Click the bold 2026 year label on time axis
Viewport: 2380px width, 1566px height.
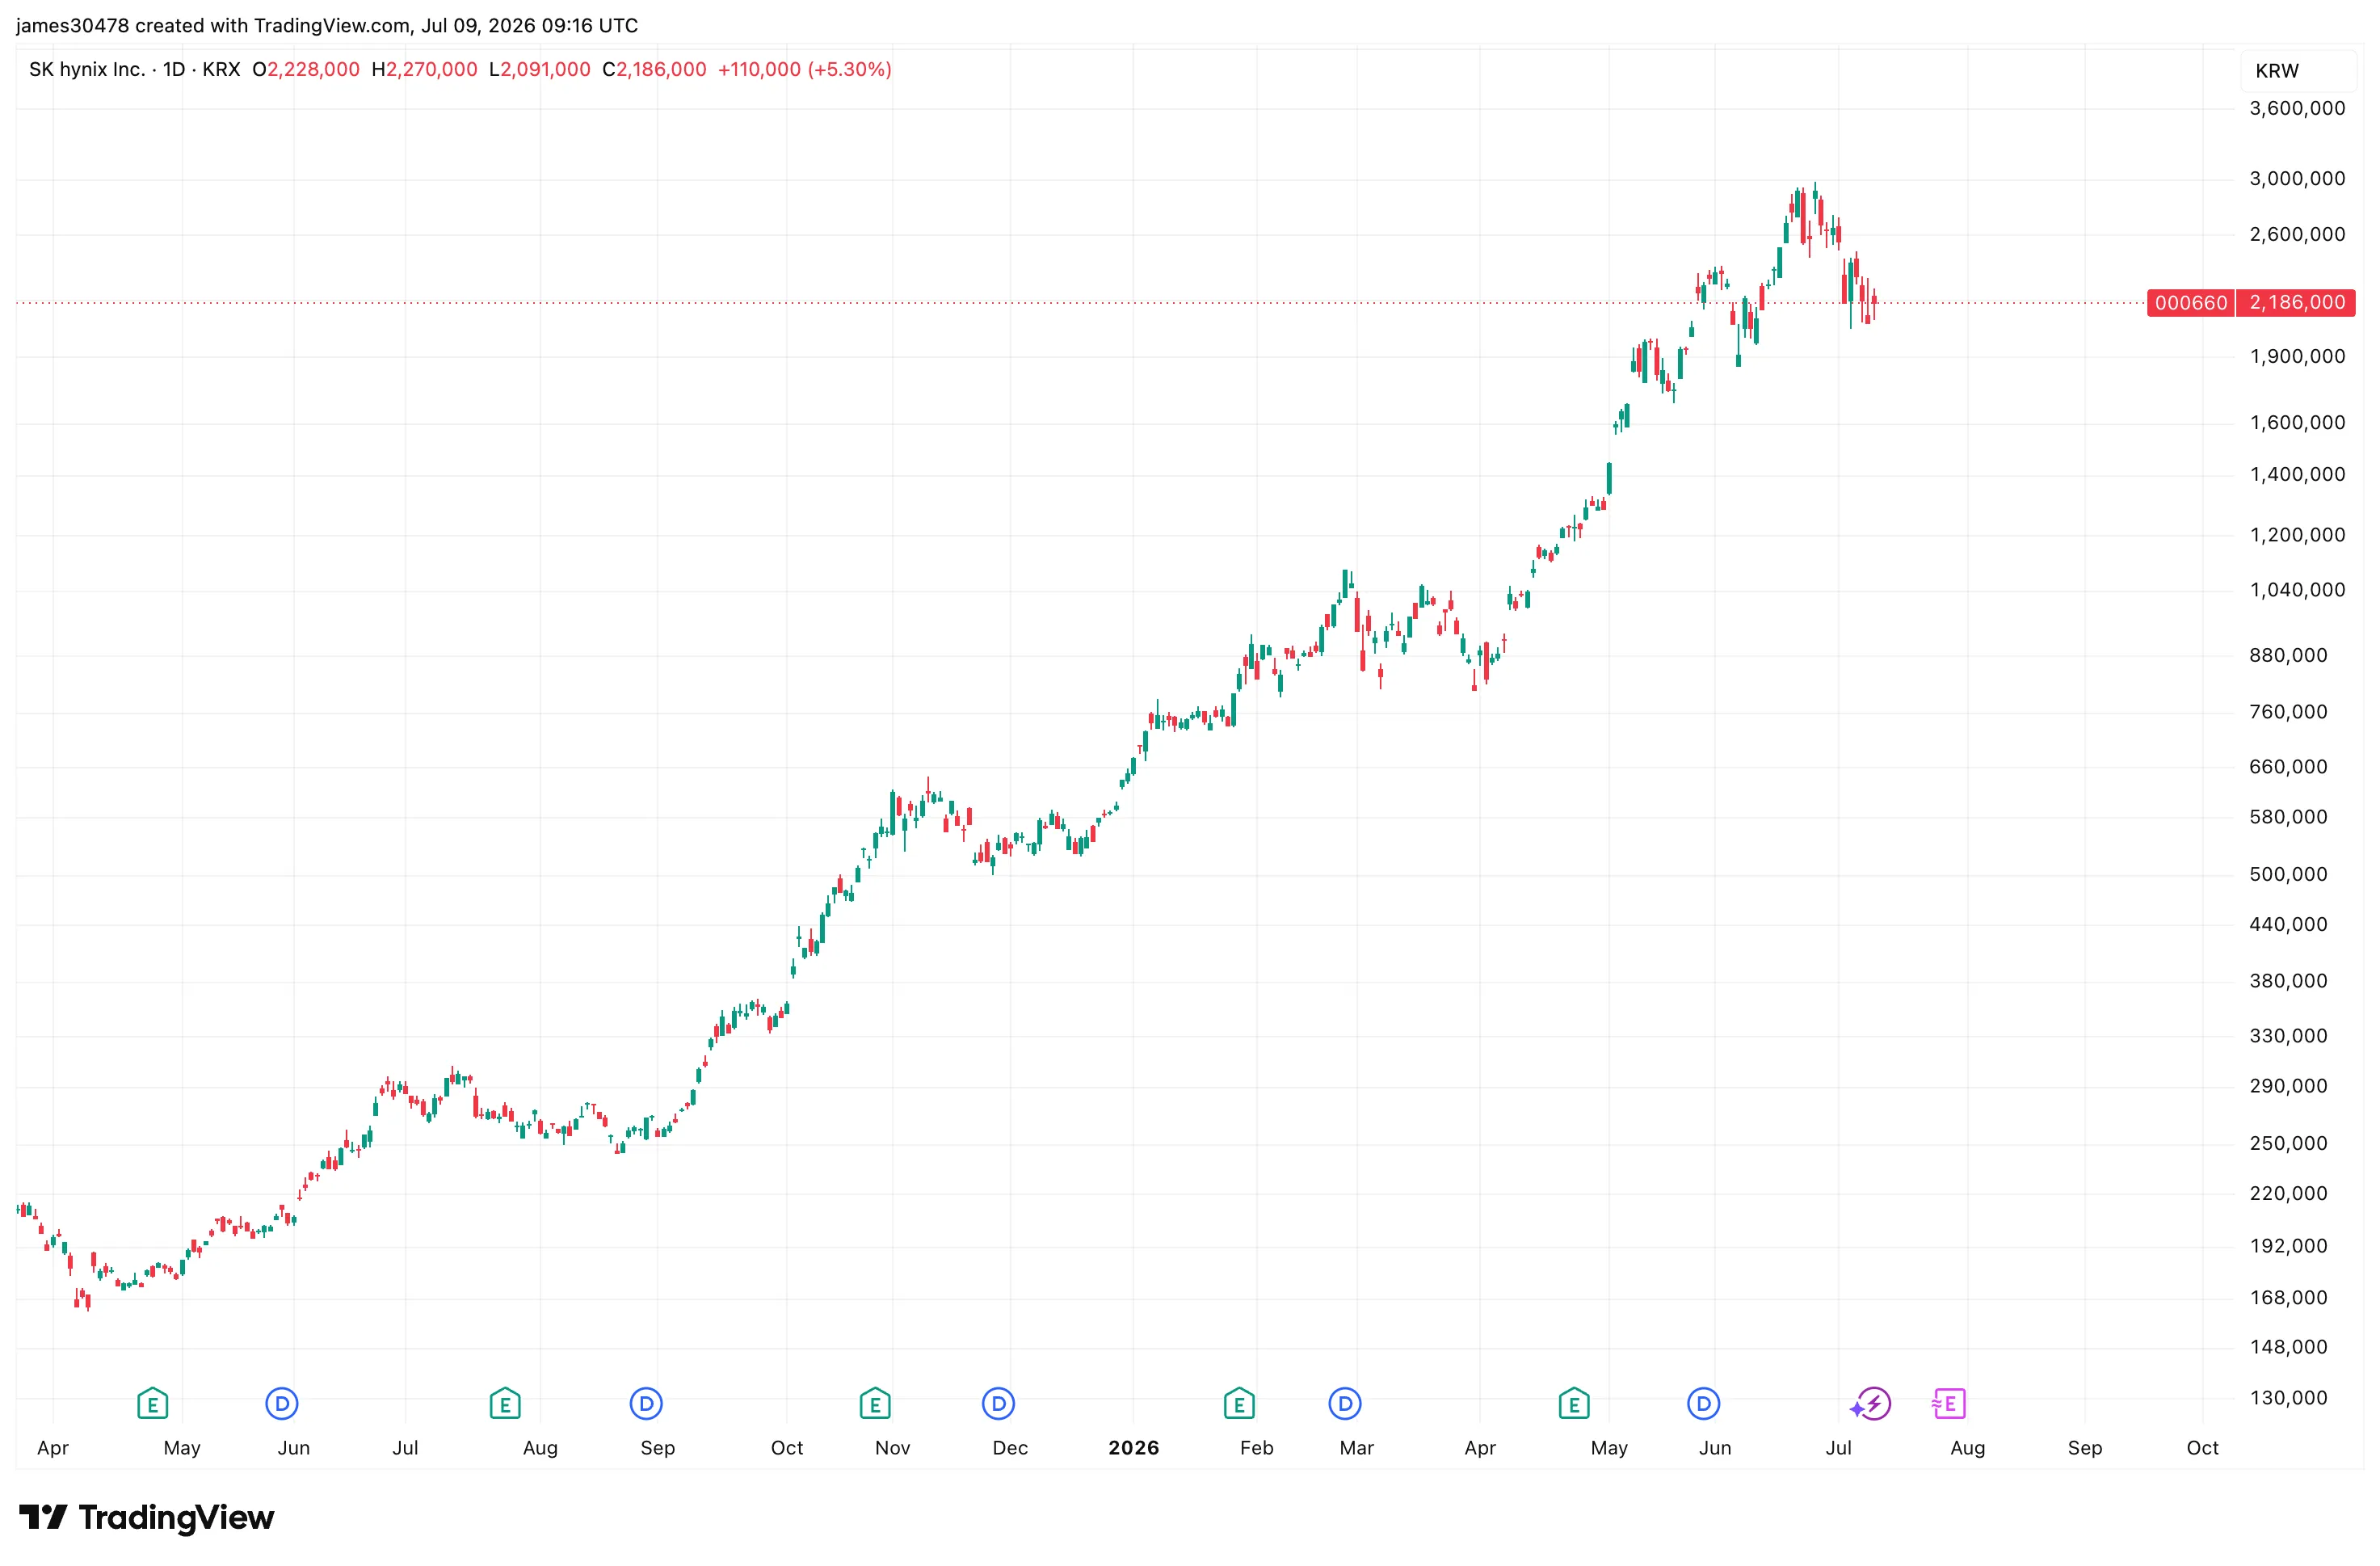pyautogui.click(x=1133, y=1448)
